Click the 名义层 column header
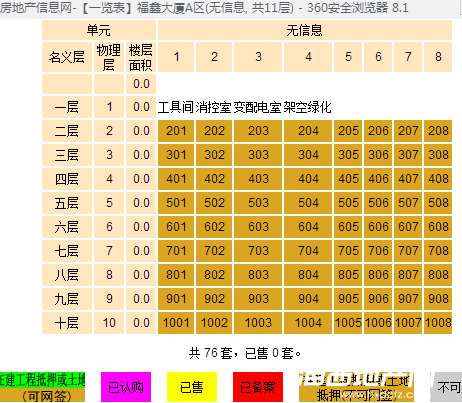 pos(67,57)
